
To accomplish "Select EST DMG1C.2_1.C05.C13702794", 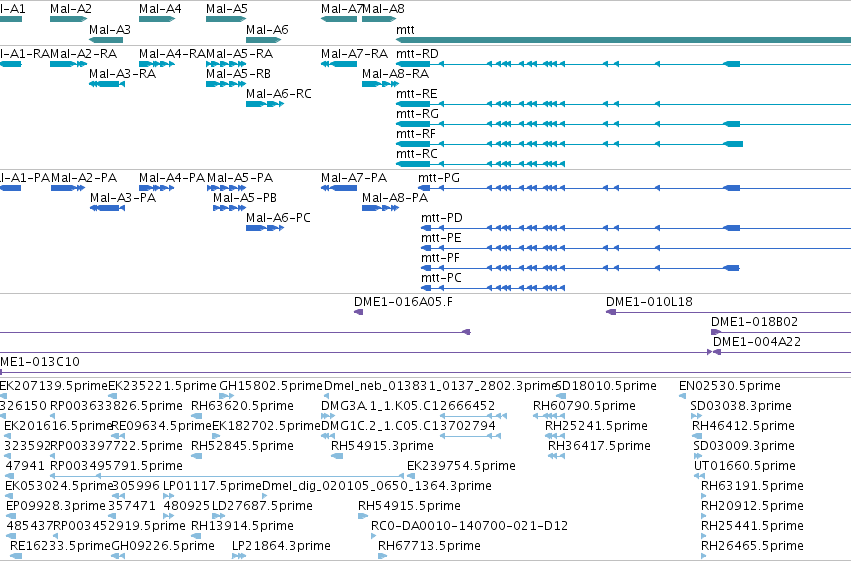I will (408, 426).
